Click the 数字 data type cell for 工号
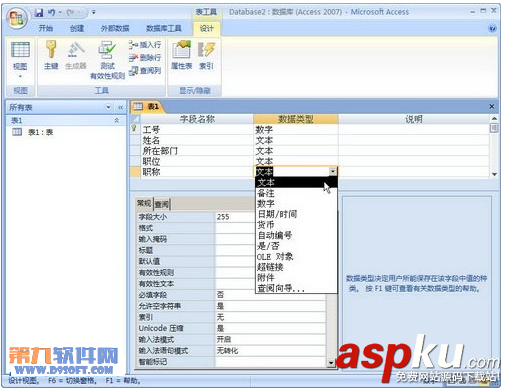The height and width of the screenshot is (389, 506). 296,129
